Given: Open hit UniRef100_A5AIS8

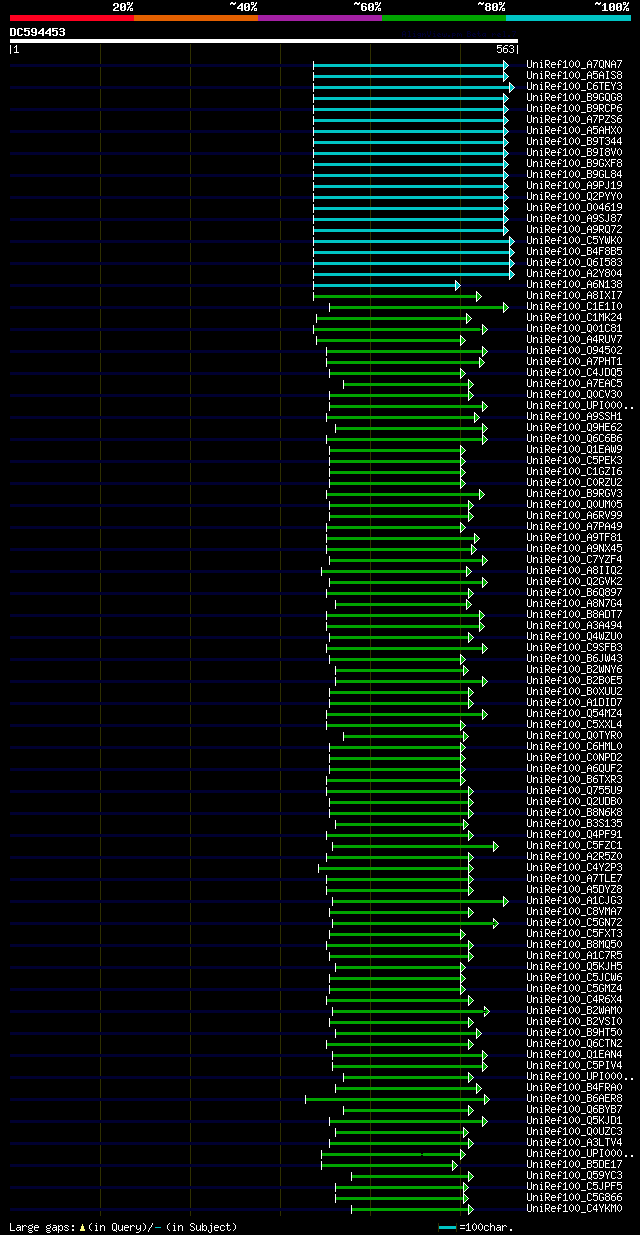Looking at the screenshot, I should [574, 75].
